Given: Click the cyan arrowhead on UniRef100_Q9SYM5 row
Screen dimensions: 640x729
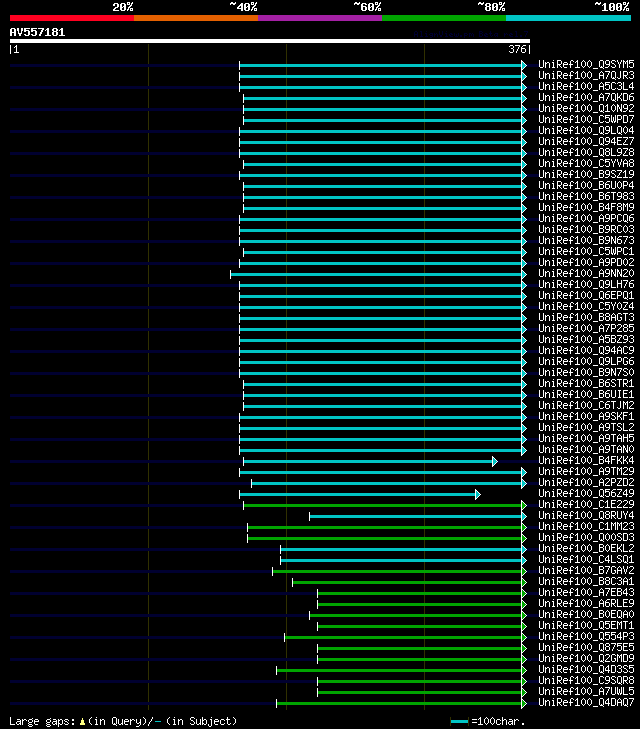Looking at the screenshot, I should [x=524, y=66].
